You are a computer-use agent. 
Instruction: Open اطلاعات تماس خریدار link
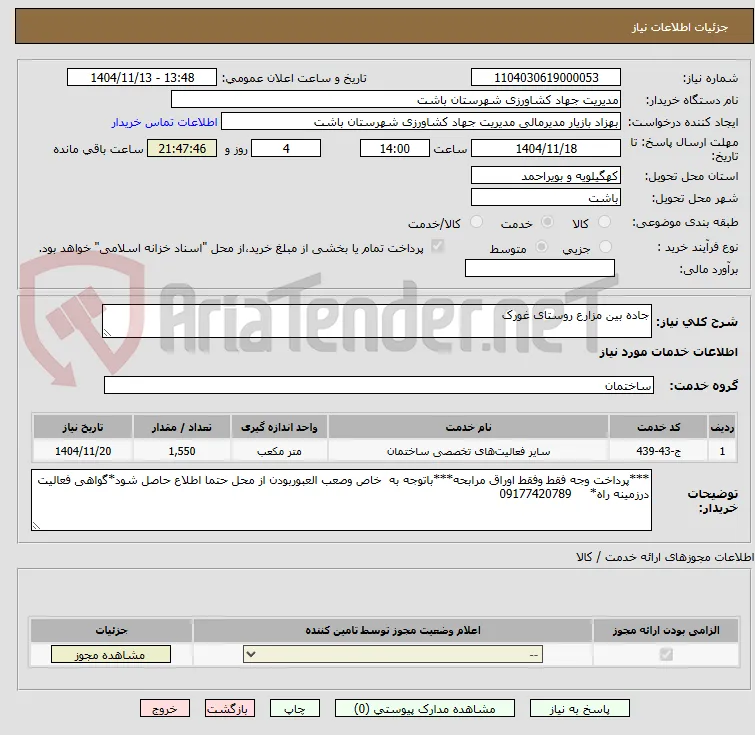(x=165, y=122)
